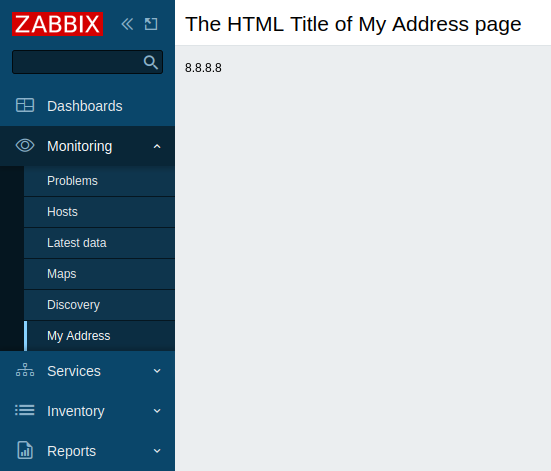Image resolution: width=551 pixels, height=471 pixels.
Task: Select the My Address menu item
Action: [x=99, y=336]
